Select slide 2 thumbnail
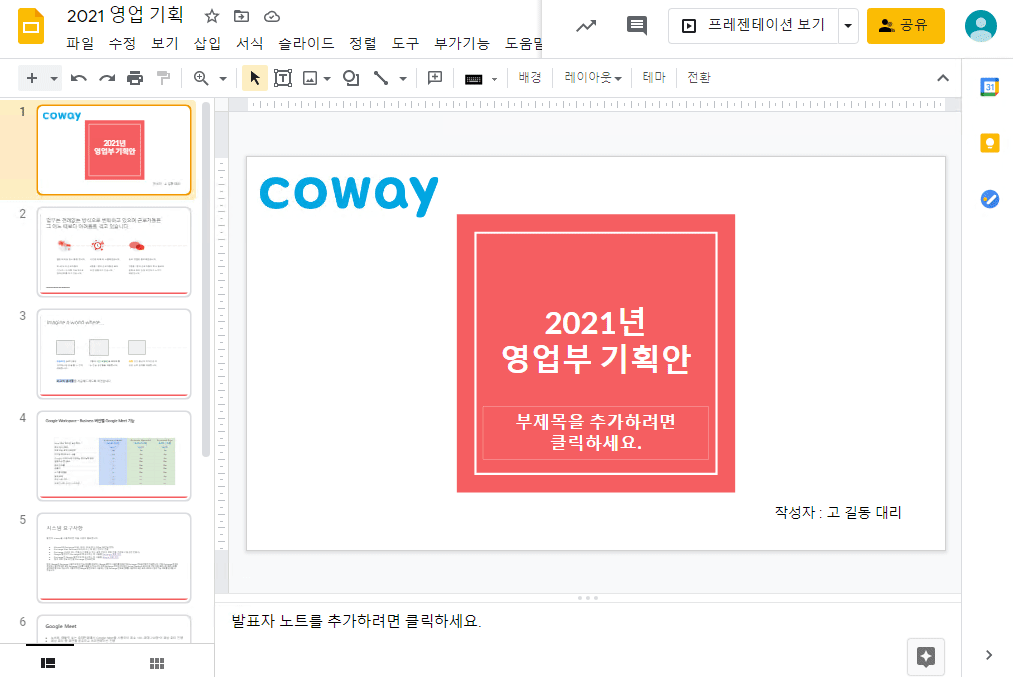 coord(114,252)
